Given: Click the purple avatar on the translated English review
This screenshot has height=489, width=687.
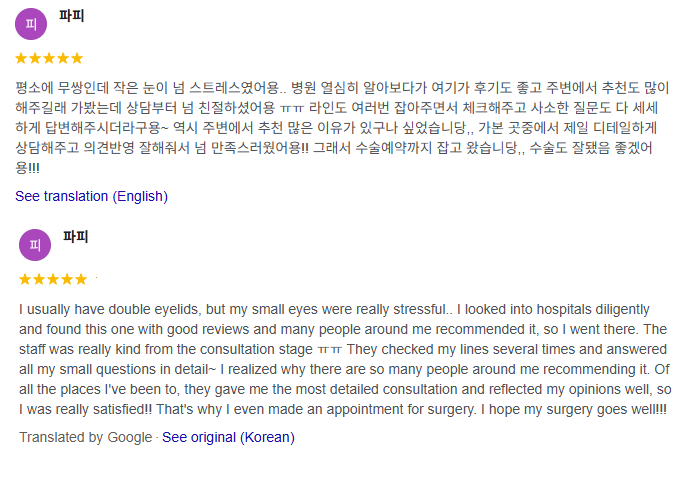Looking at the screenshot, I should coord(35,245).
